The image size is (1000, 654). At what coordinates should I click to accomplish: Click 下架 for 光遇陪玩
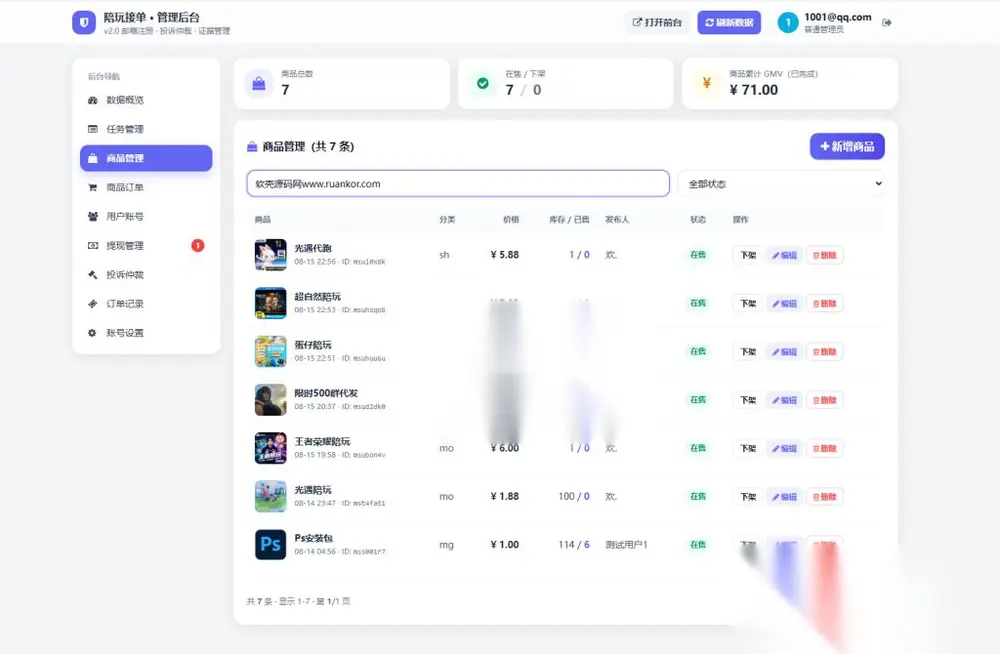pos(748,497)
